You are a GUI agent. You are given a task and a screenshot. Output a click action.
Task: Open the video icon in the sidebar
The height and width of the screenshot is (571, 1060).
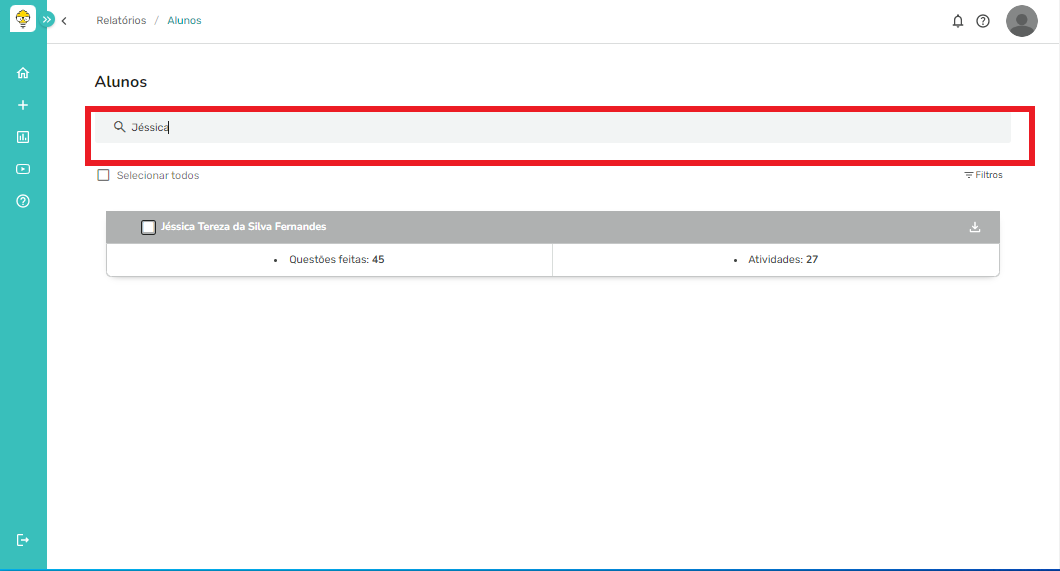[x=23, y=169]
